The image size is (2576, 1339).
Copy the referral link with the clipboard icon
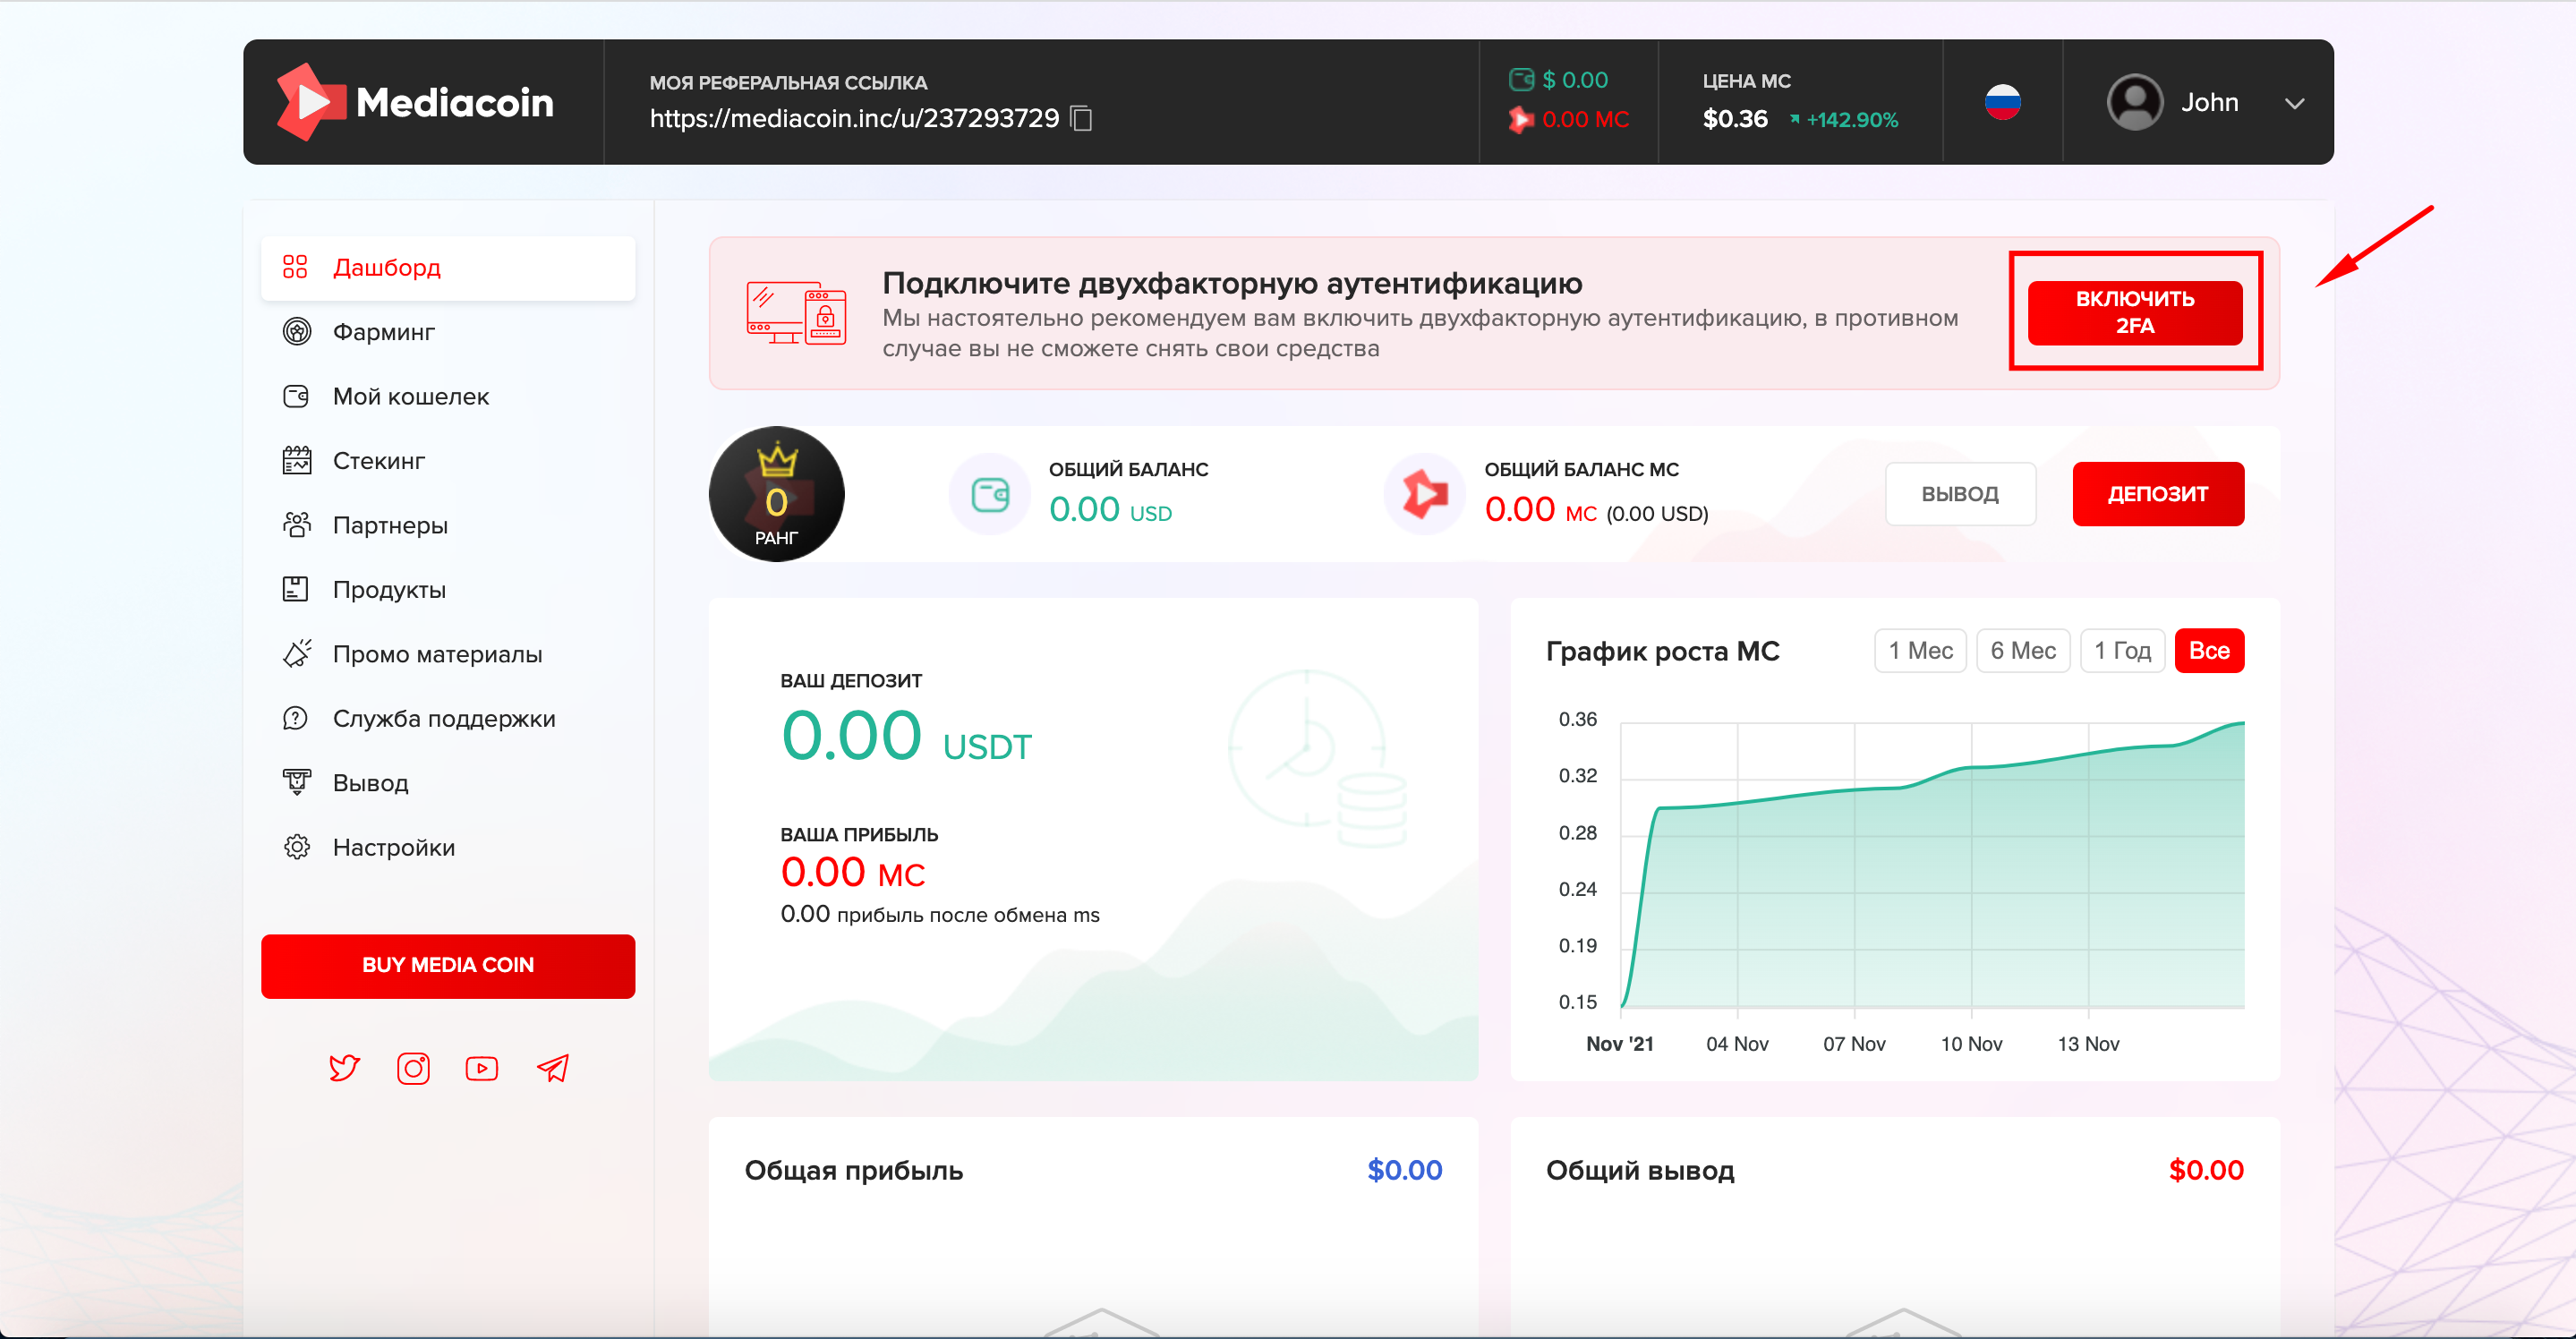(x=1081, y=118)
